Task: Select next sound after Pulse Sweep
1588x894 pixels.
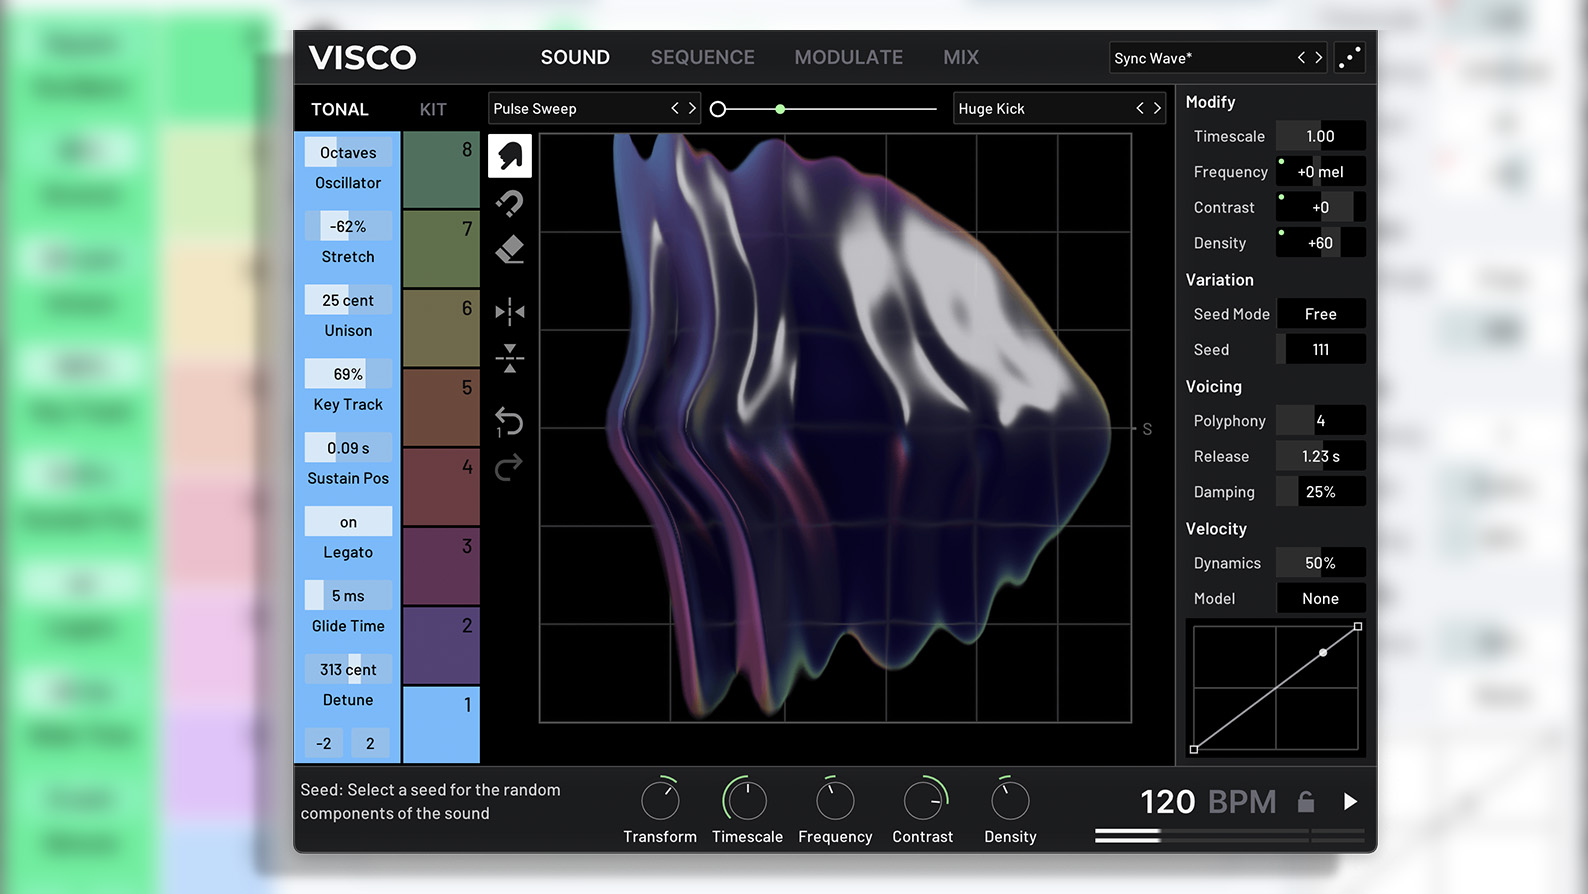Action: pos(692,108)
